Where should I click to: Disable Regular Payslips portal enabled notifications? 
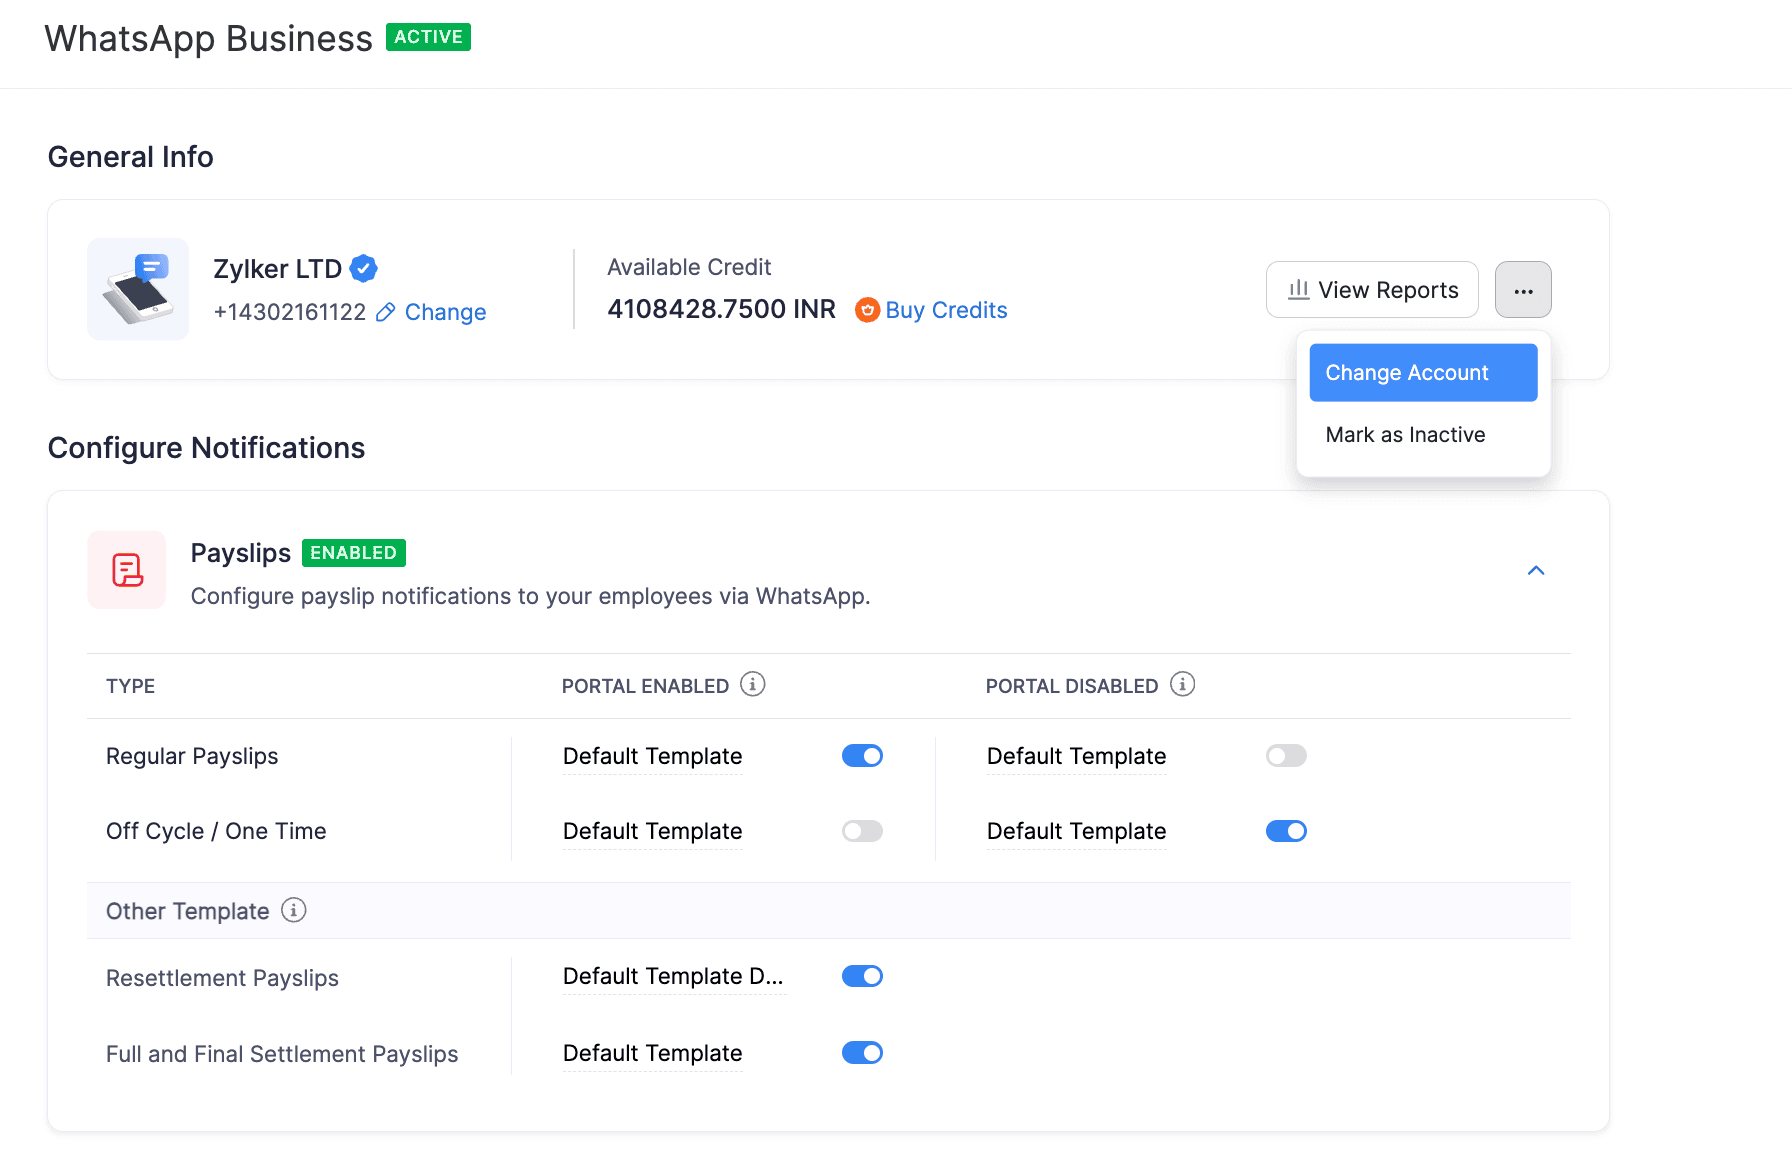click(x=862, y=755)
